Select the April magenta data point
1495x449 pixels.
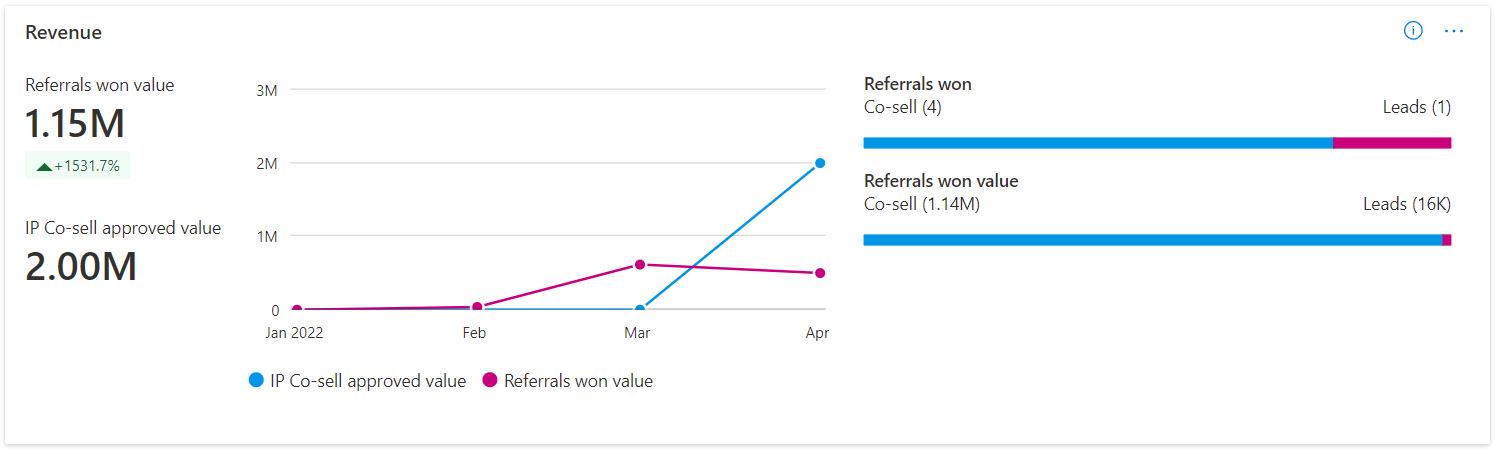tap(820, 273)
